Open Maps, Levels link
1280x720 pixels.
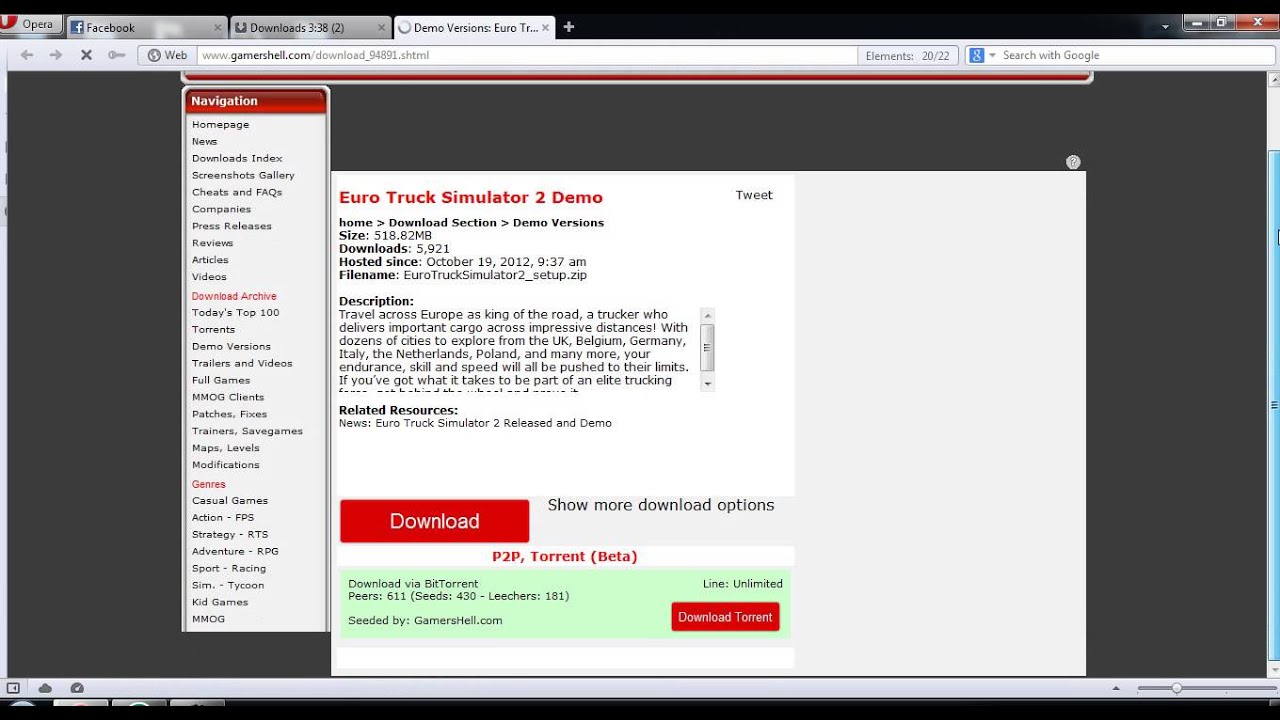(225, 449)
